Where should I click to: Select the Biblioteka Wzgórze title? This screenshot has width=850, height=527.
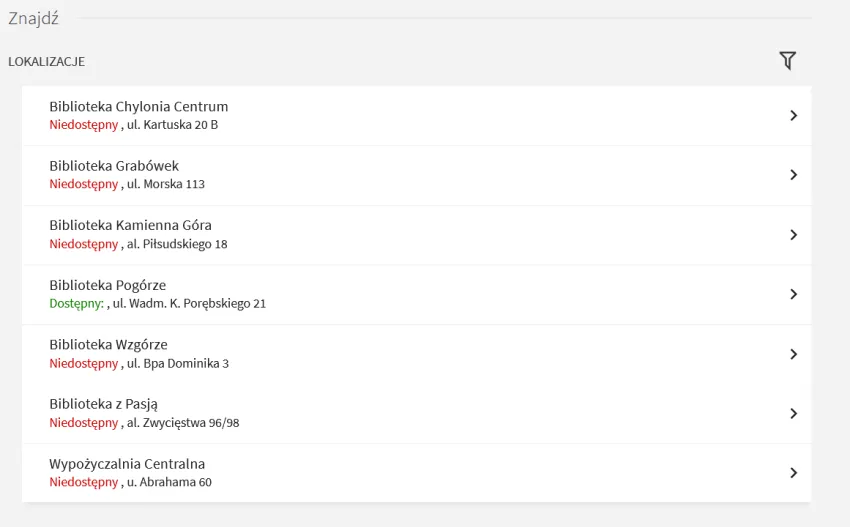tap(108, 345)
